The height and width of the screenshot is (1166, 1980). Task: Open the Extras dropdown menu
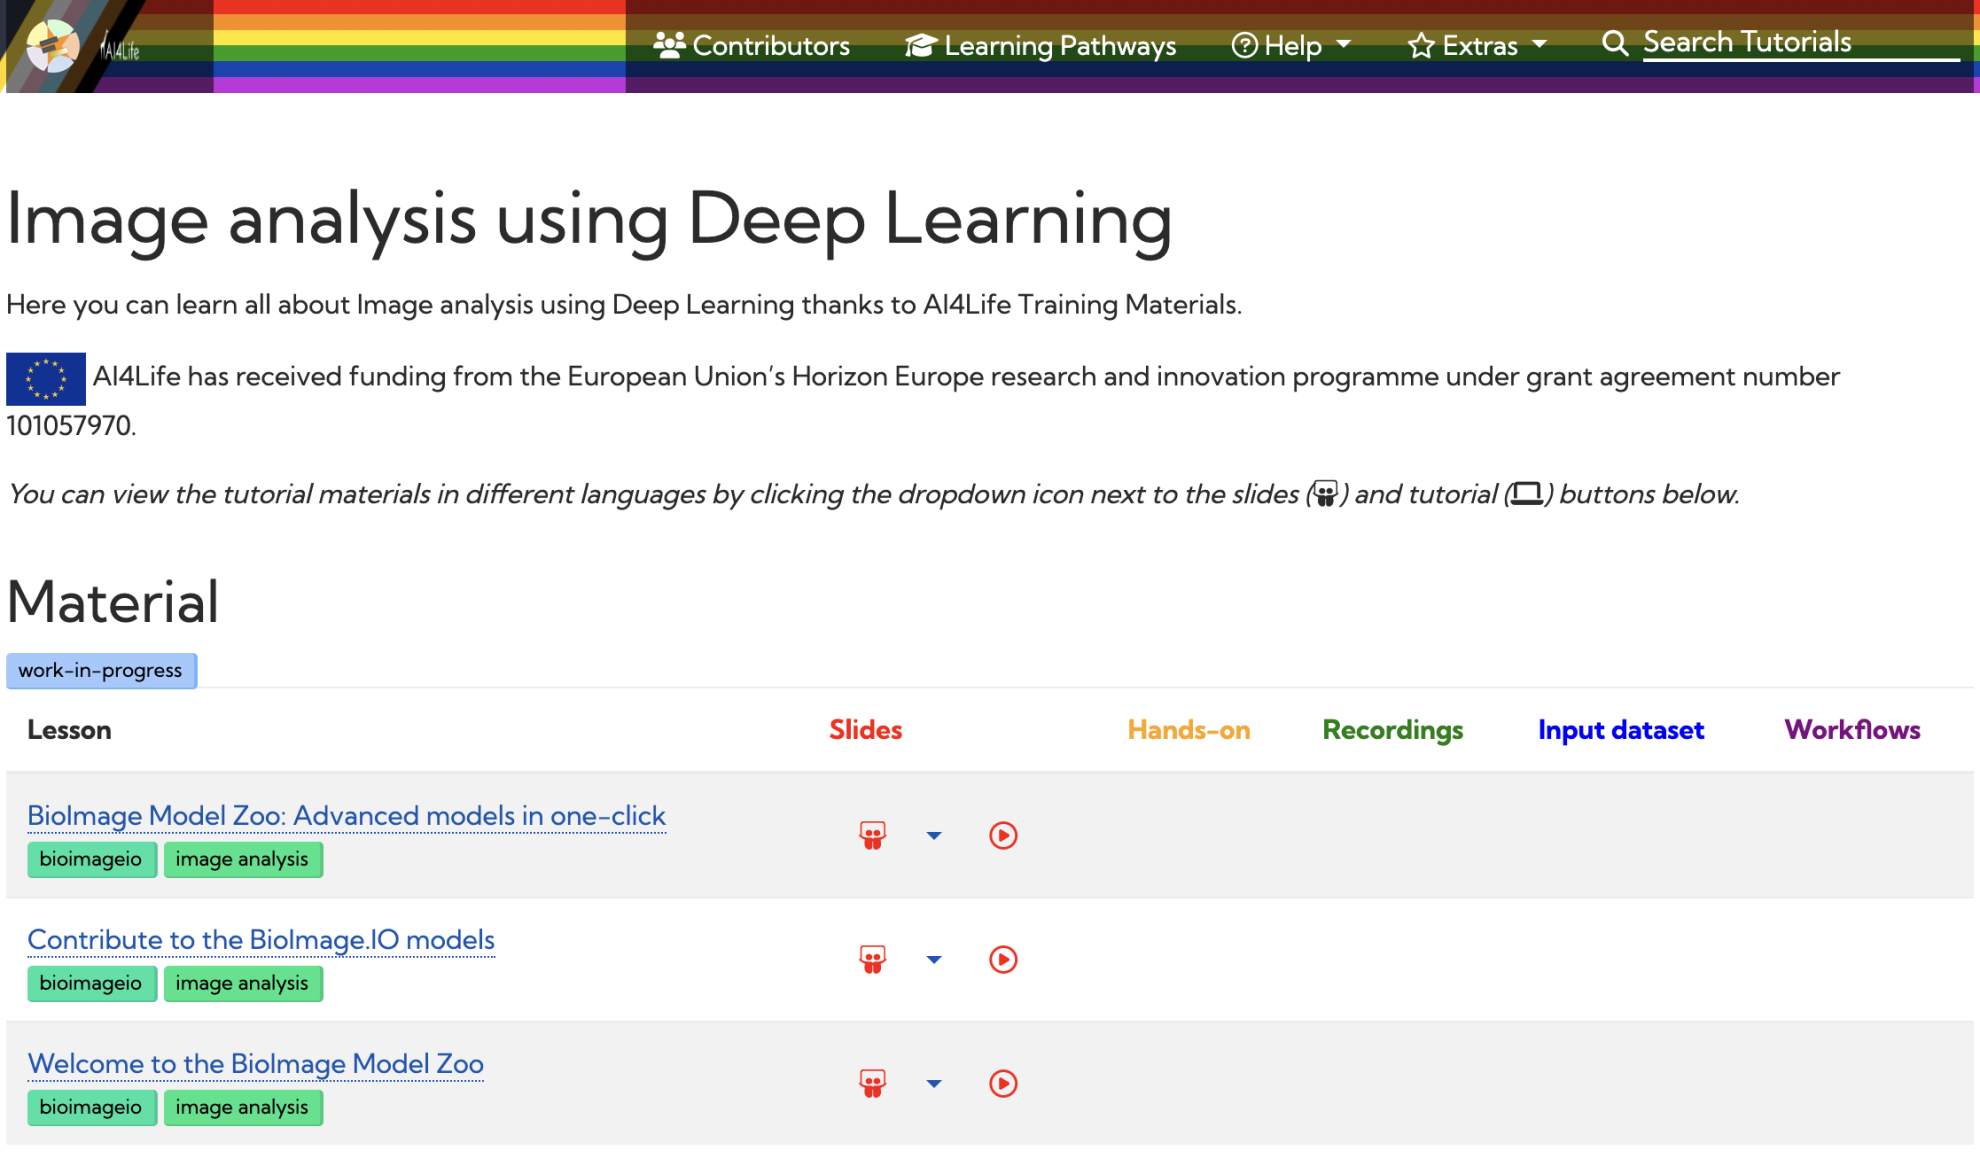1477,45
